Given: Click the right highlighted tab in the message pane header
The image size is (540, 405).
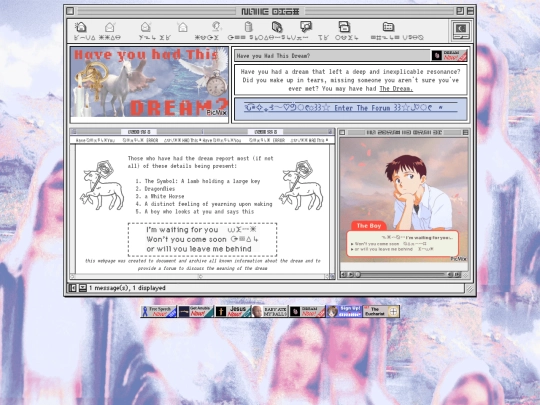Looking at the screenshot, I should tap(265, 132).
